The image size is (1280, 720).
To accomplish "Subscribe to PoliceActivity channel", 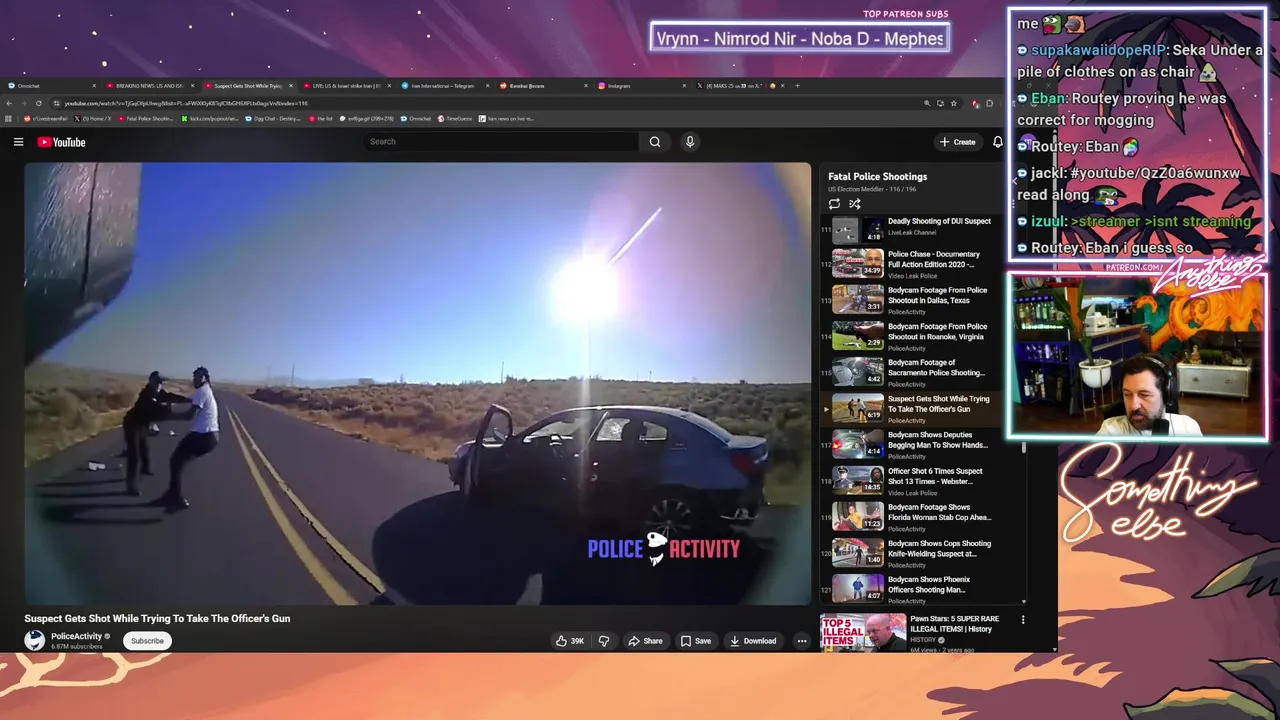I will pos(147,641).
